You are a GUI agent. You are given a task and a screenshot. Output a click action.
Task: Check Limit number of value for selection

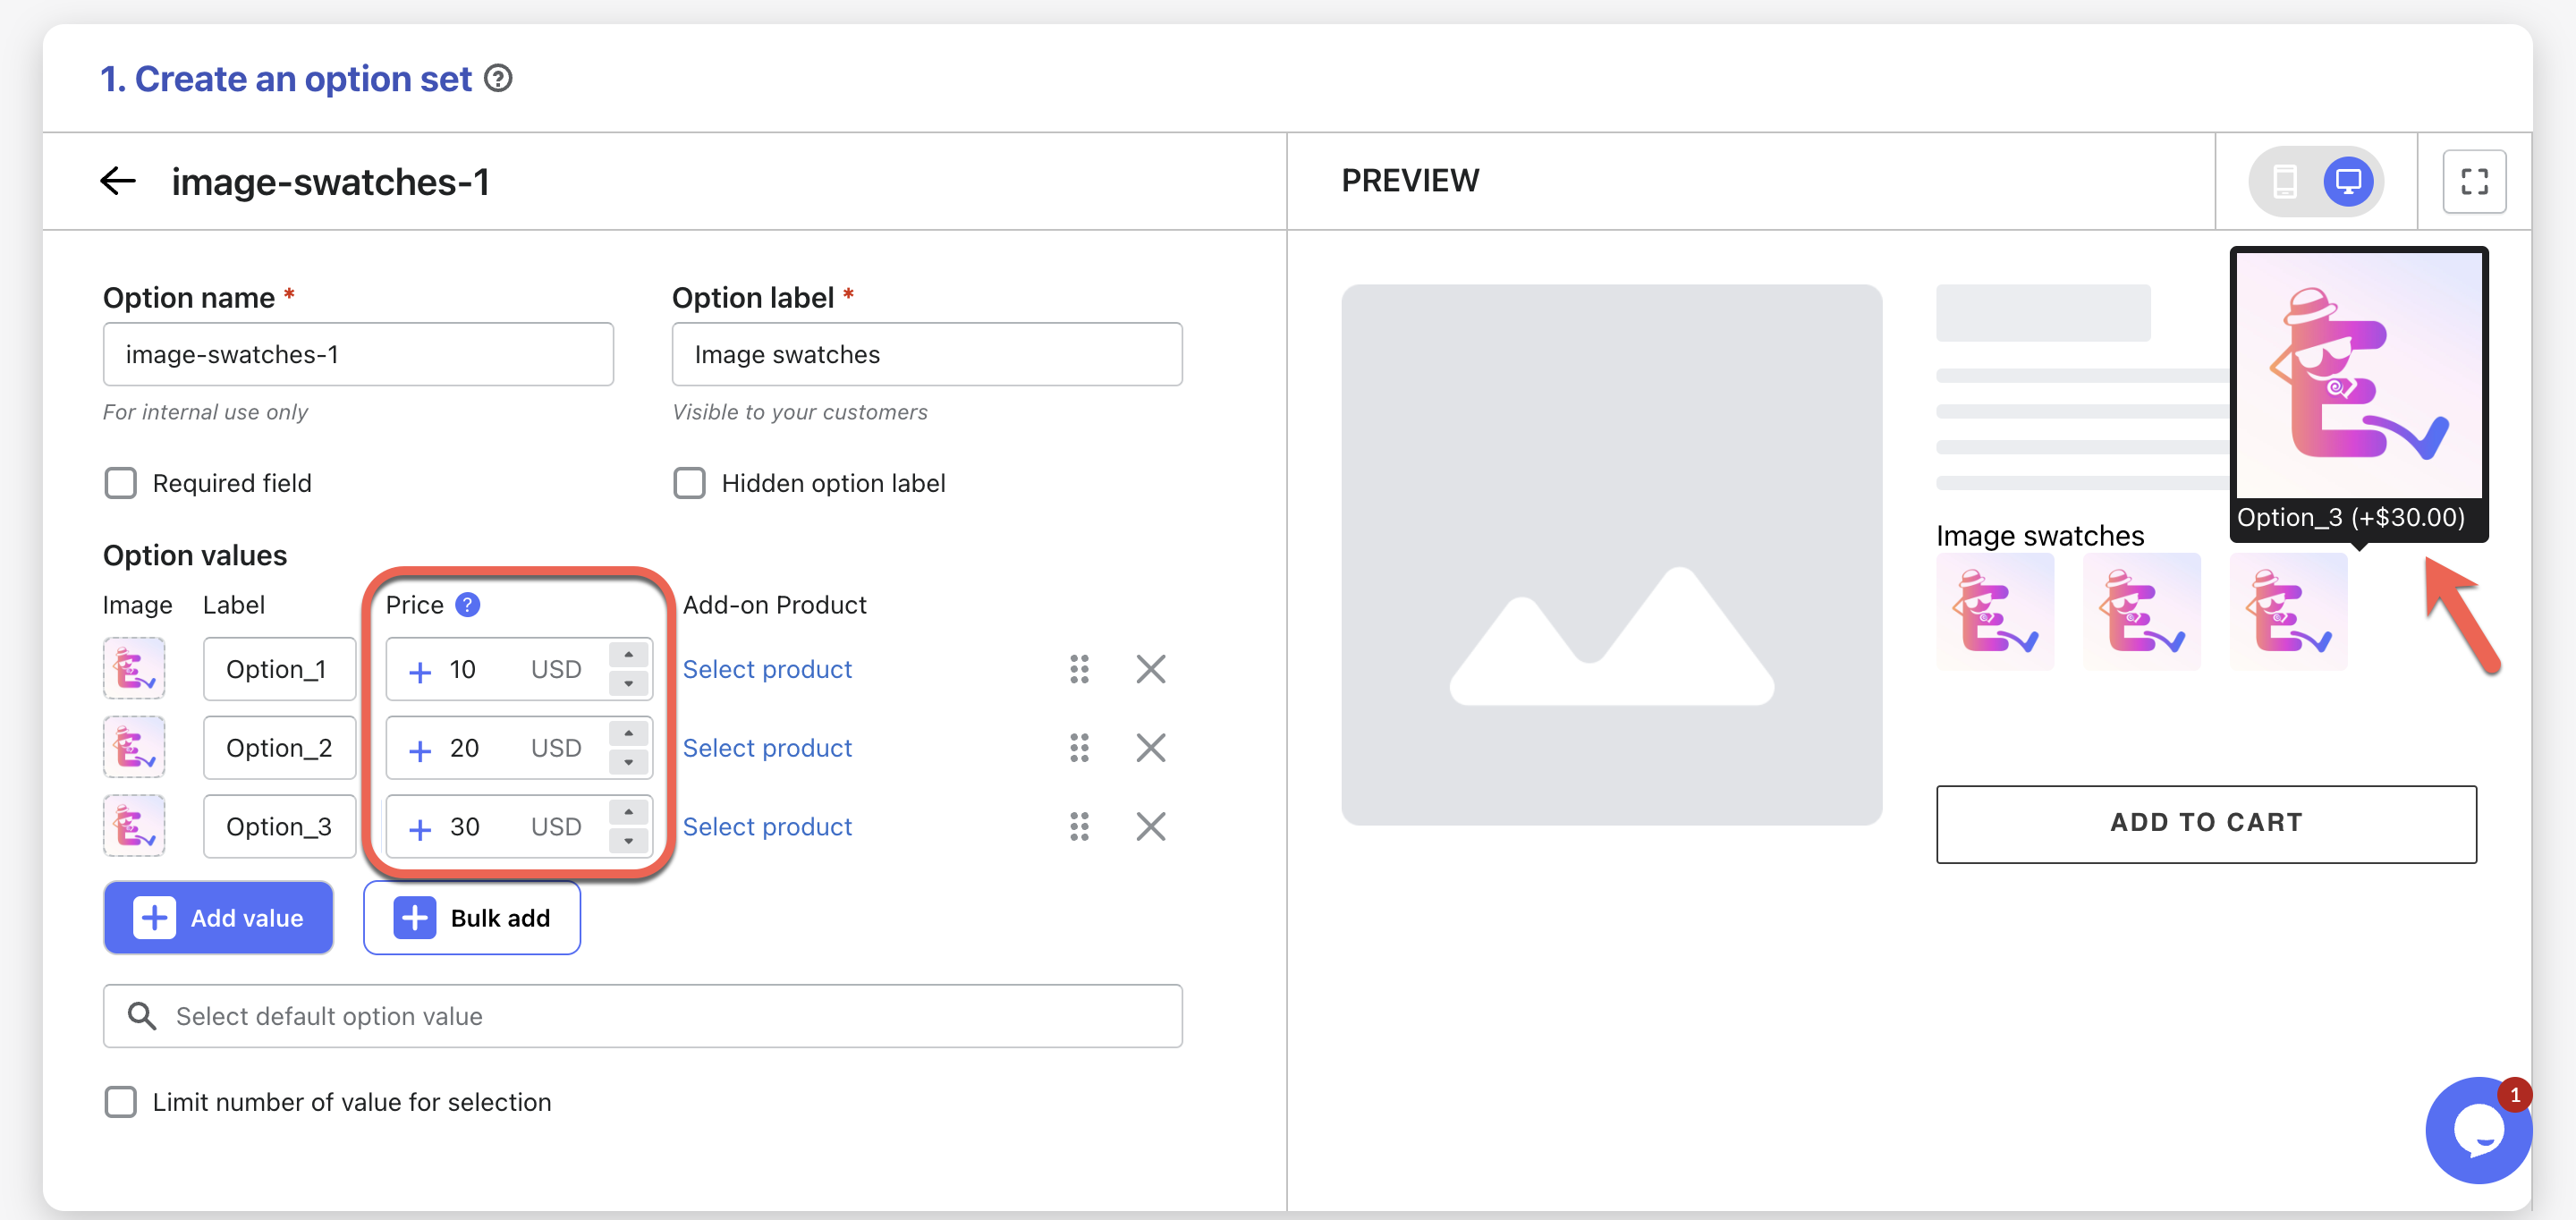click(121, 1102)
